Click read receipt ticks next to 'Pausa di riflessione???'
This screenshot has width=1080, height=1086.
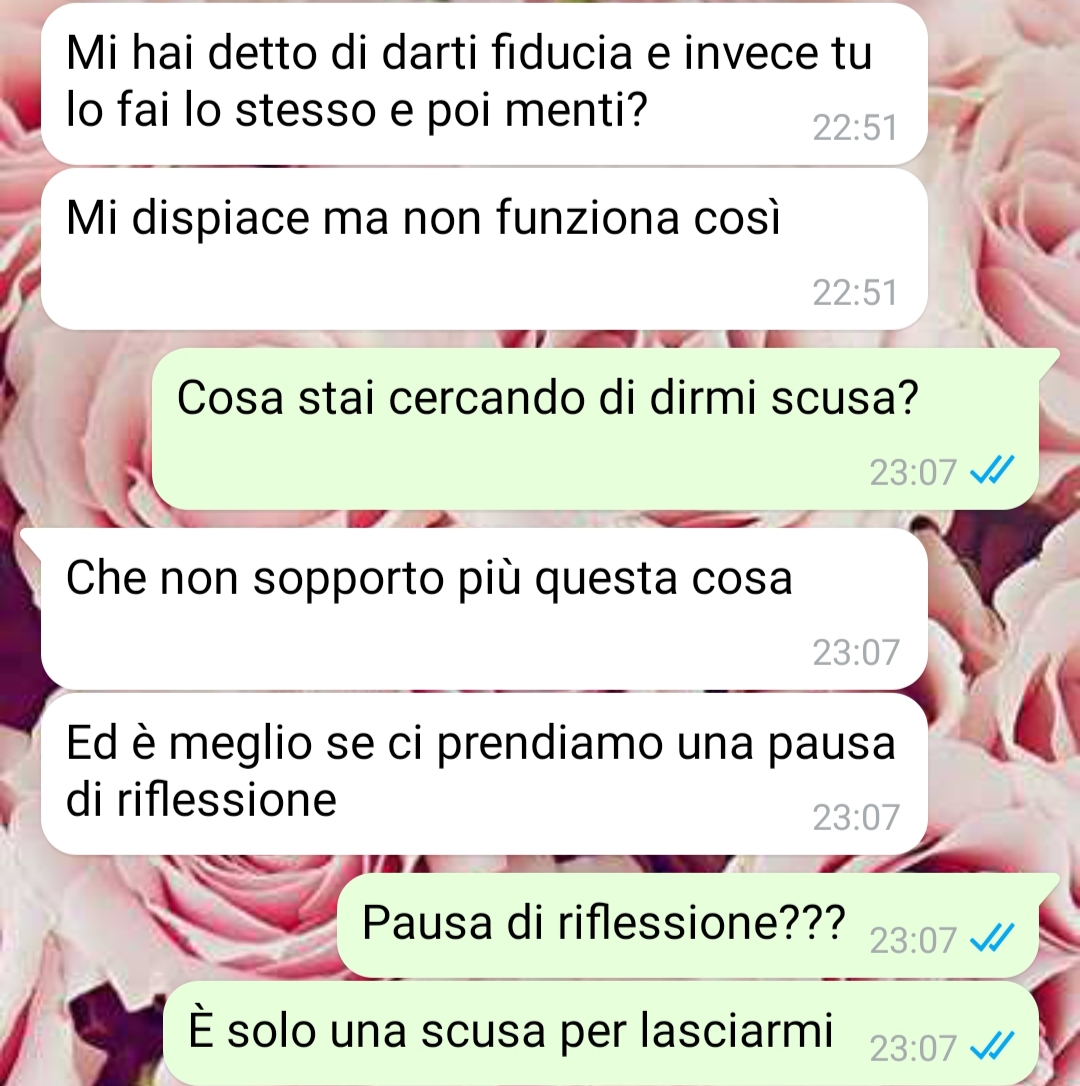tap(991, 938)
